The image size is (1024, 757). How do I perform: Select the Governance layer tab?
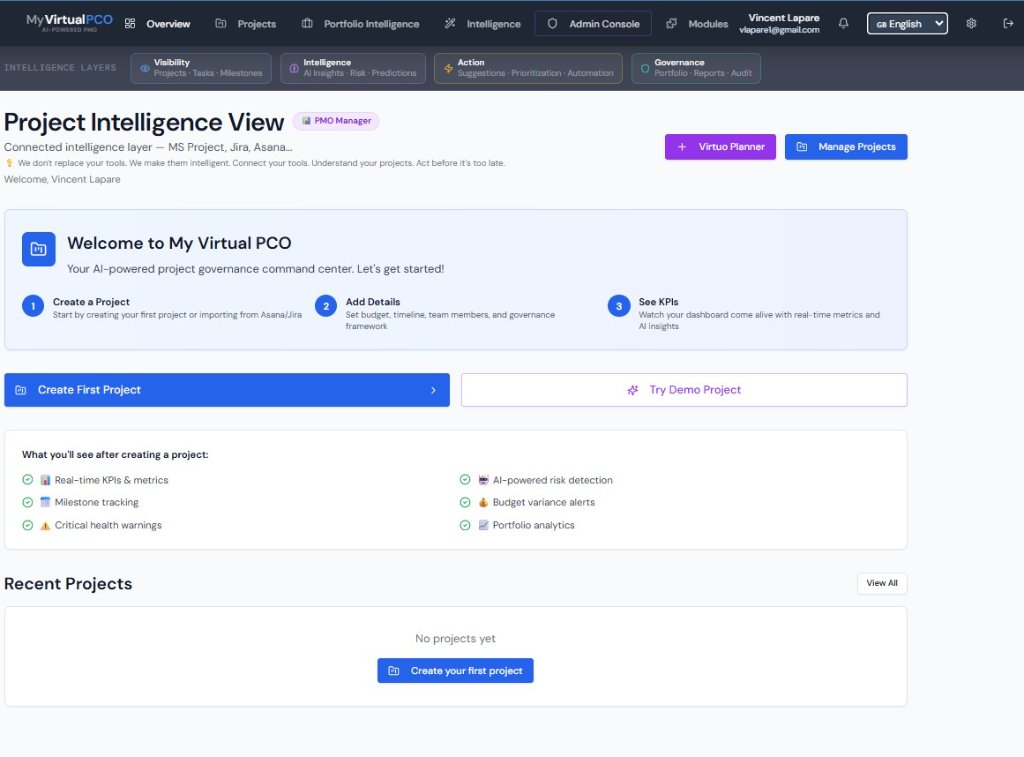(696, 68)
